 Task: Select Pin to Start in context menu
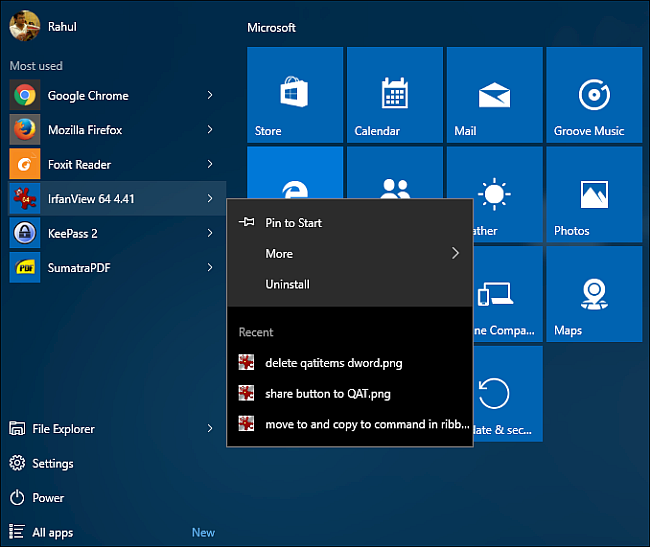[x=293, y=223]
